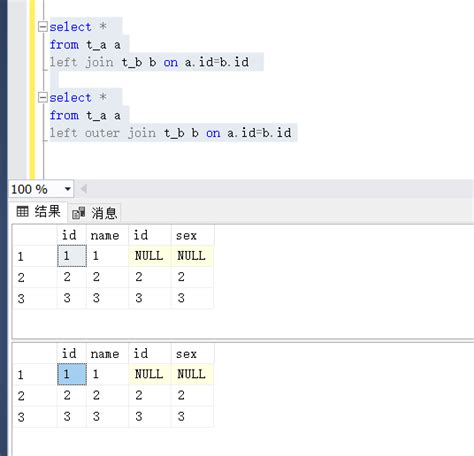The height and width of the screenshot is (456, 474).
Task: Click NULL under second id in second grid
Action: [x=150, y=374]
